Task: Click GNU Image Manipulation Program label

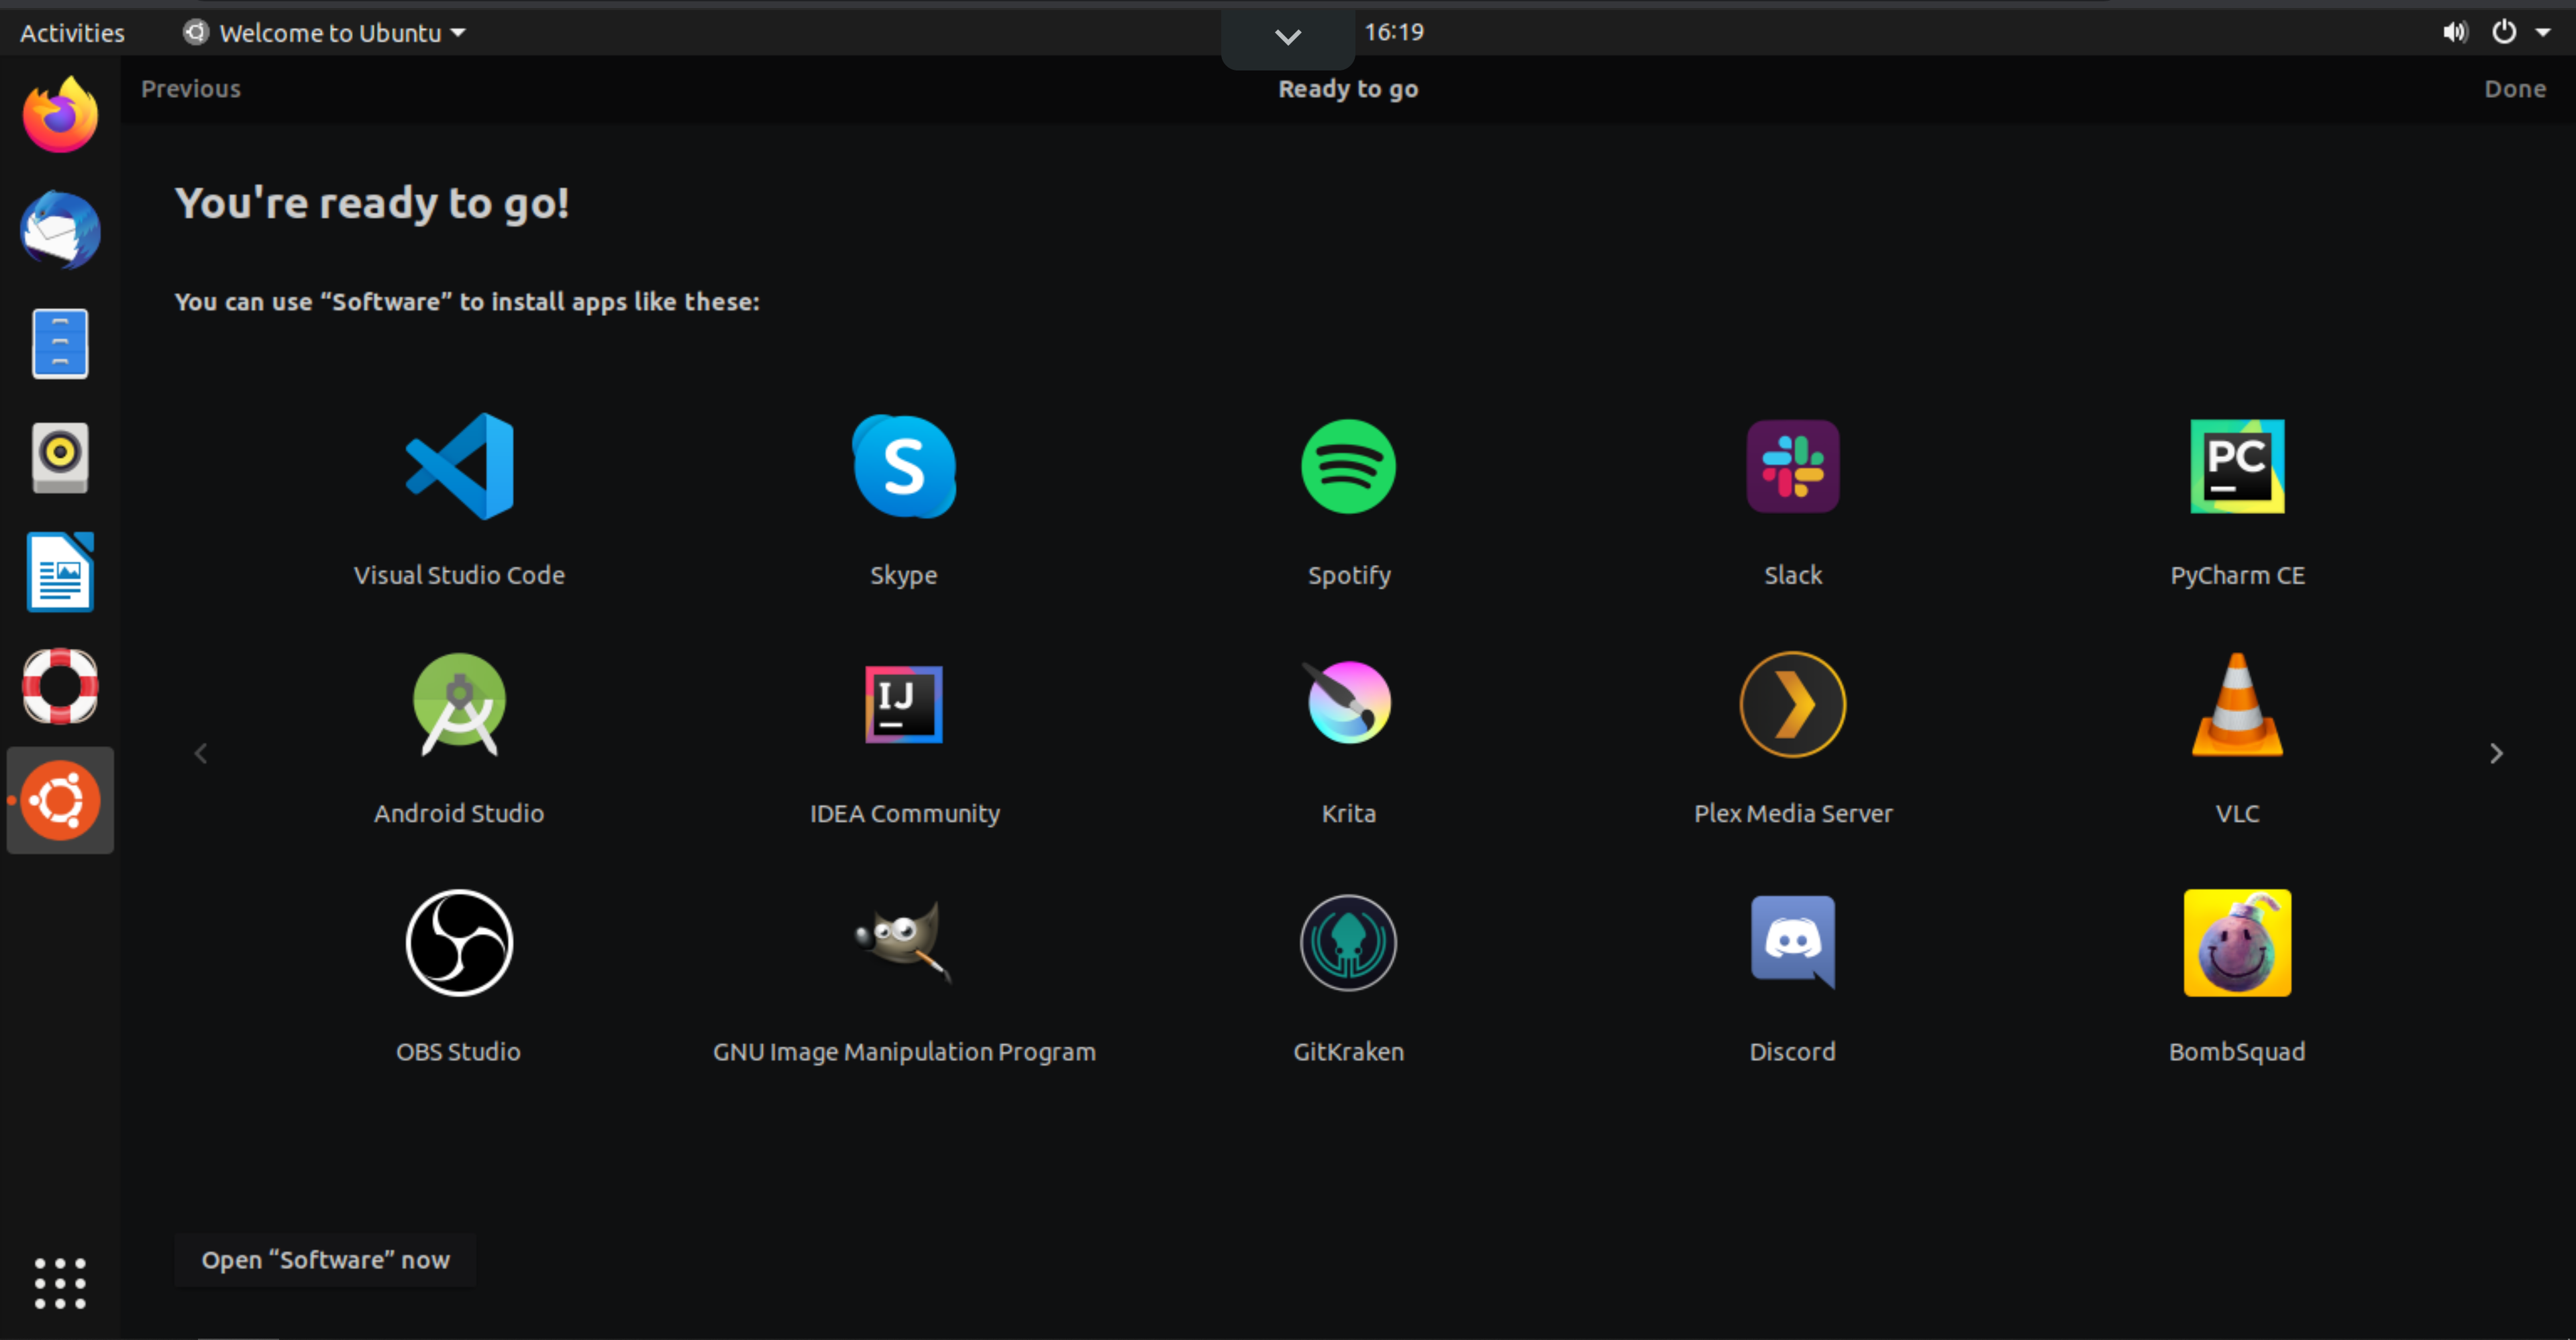Action: 904,1052
